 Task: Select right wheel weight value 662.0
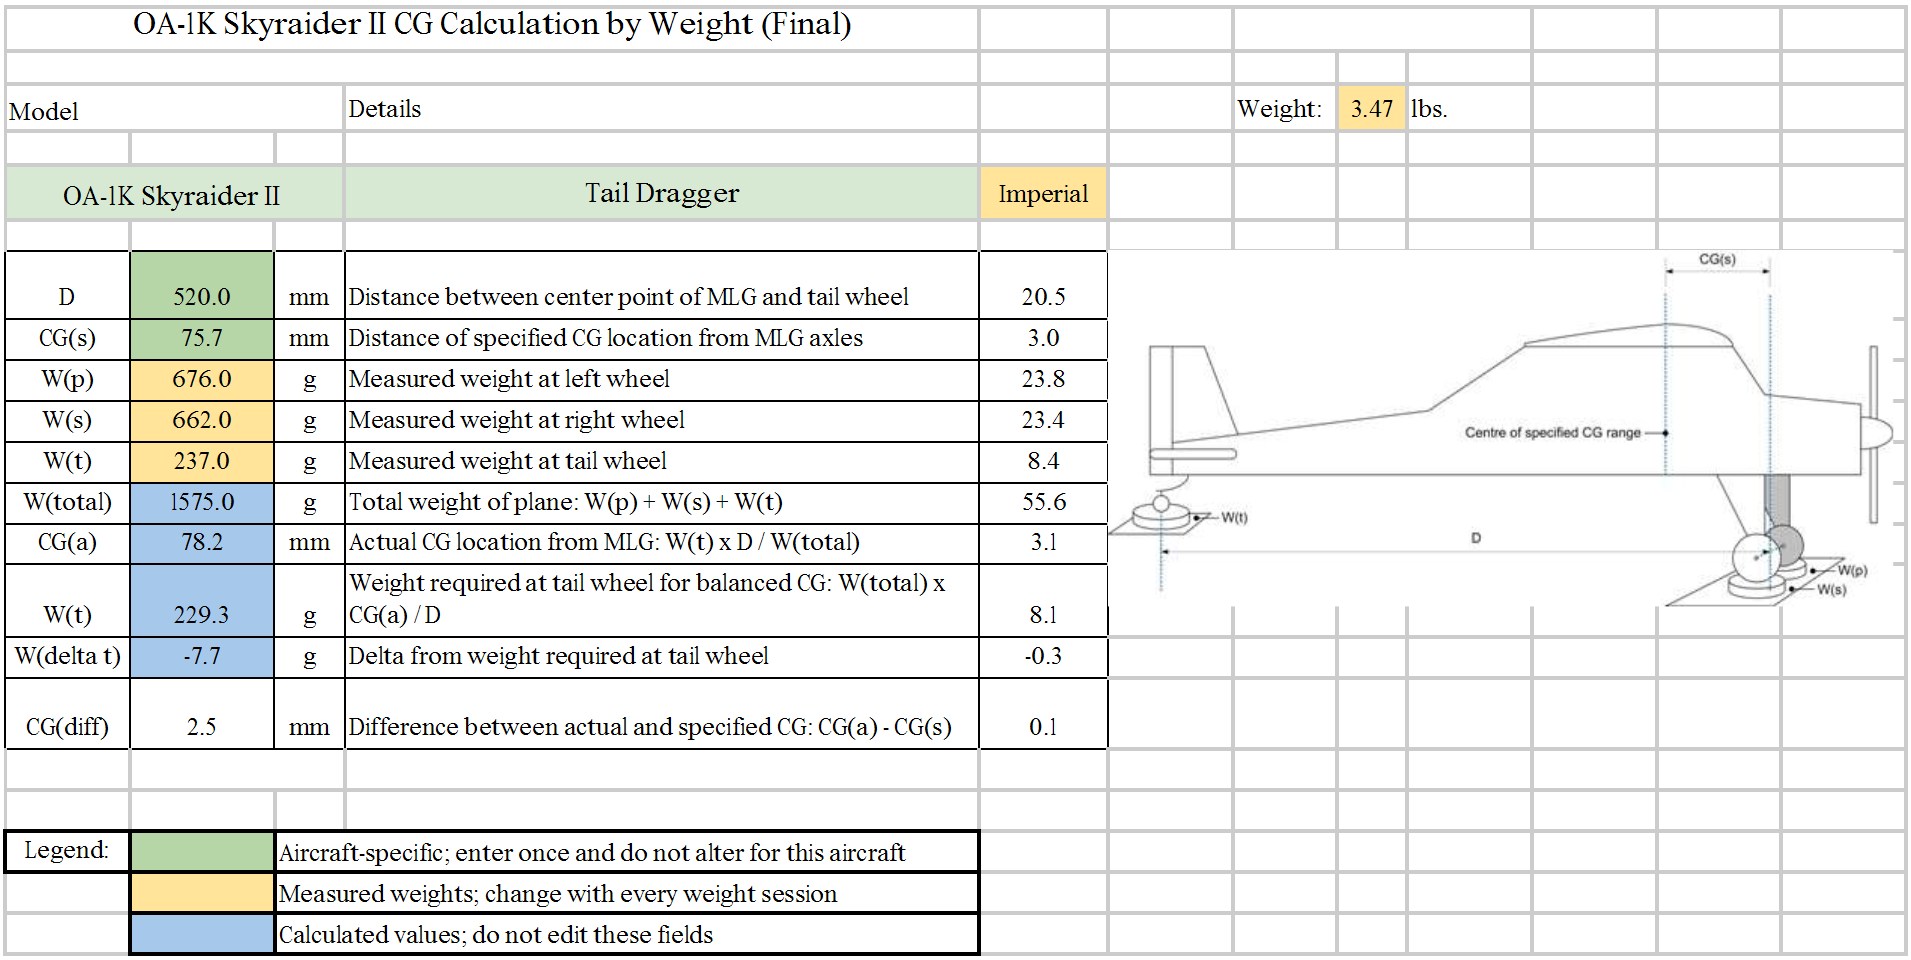201,420
